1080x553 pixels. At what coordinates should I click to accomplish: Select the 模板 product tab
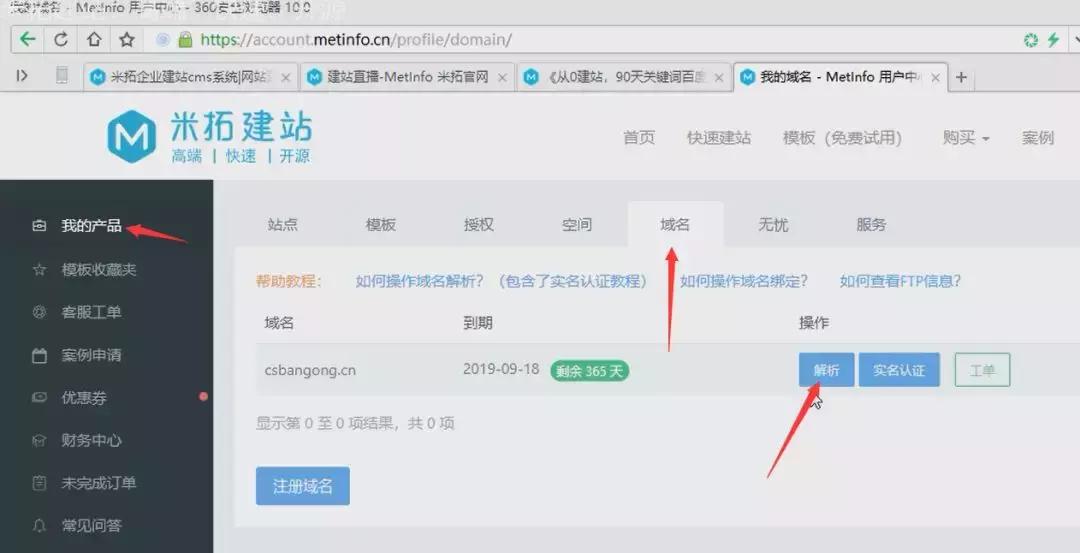click(x=380, y=225)
